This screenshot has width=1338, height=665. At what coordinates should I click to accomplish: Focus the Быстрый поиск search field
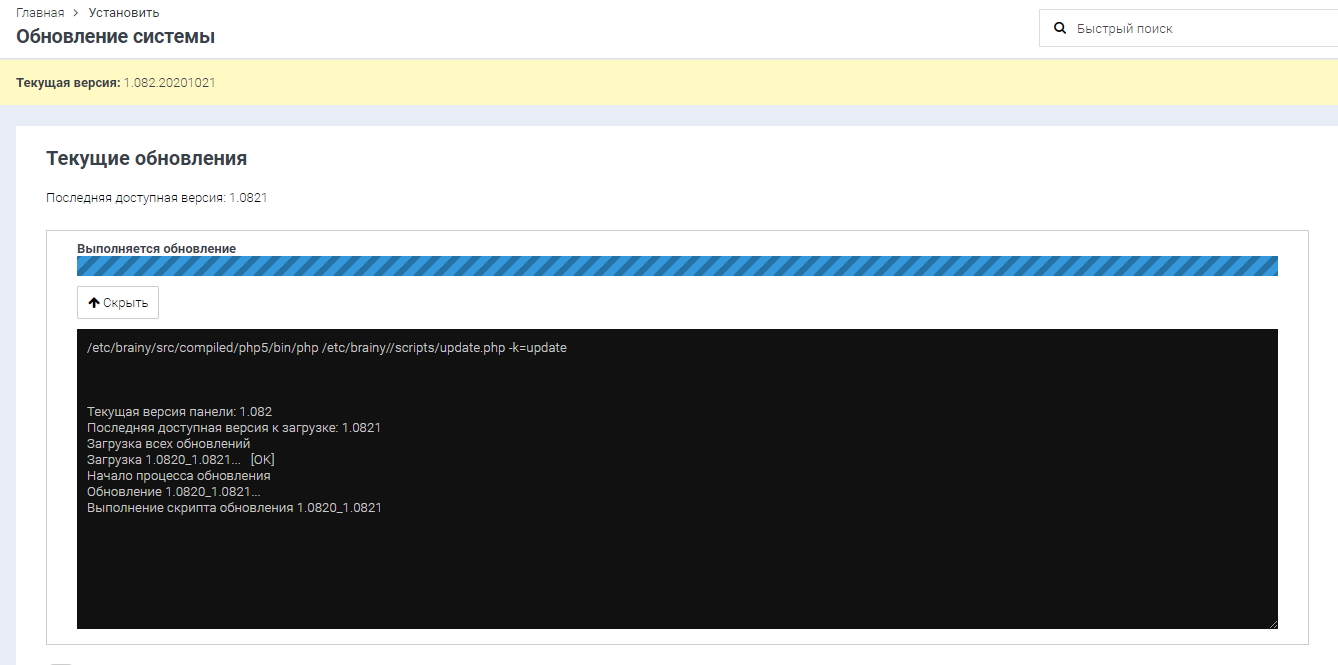click(1200, 29)
